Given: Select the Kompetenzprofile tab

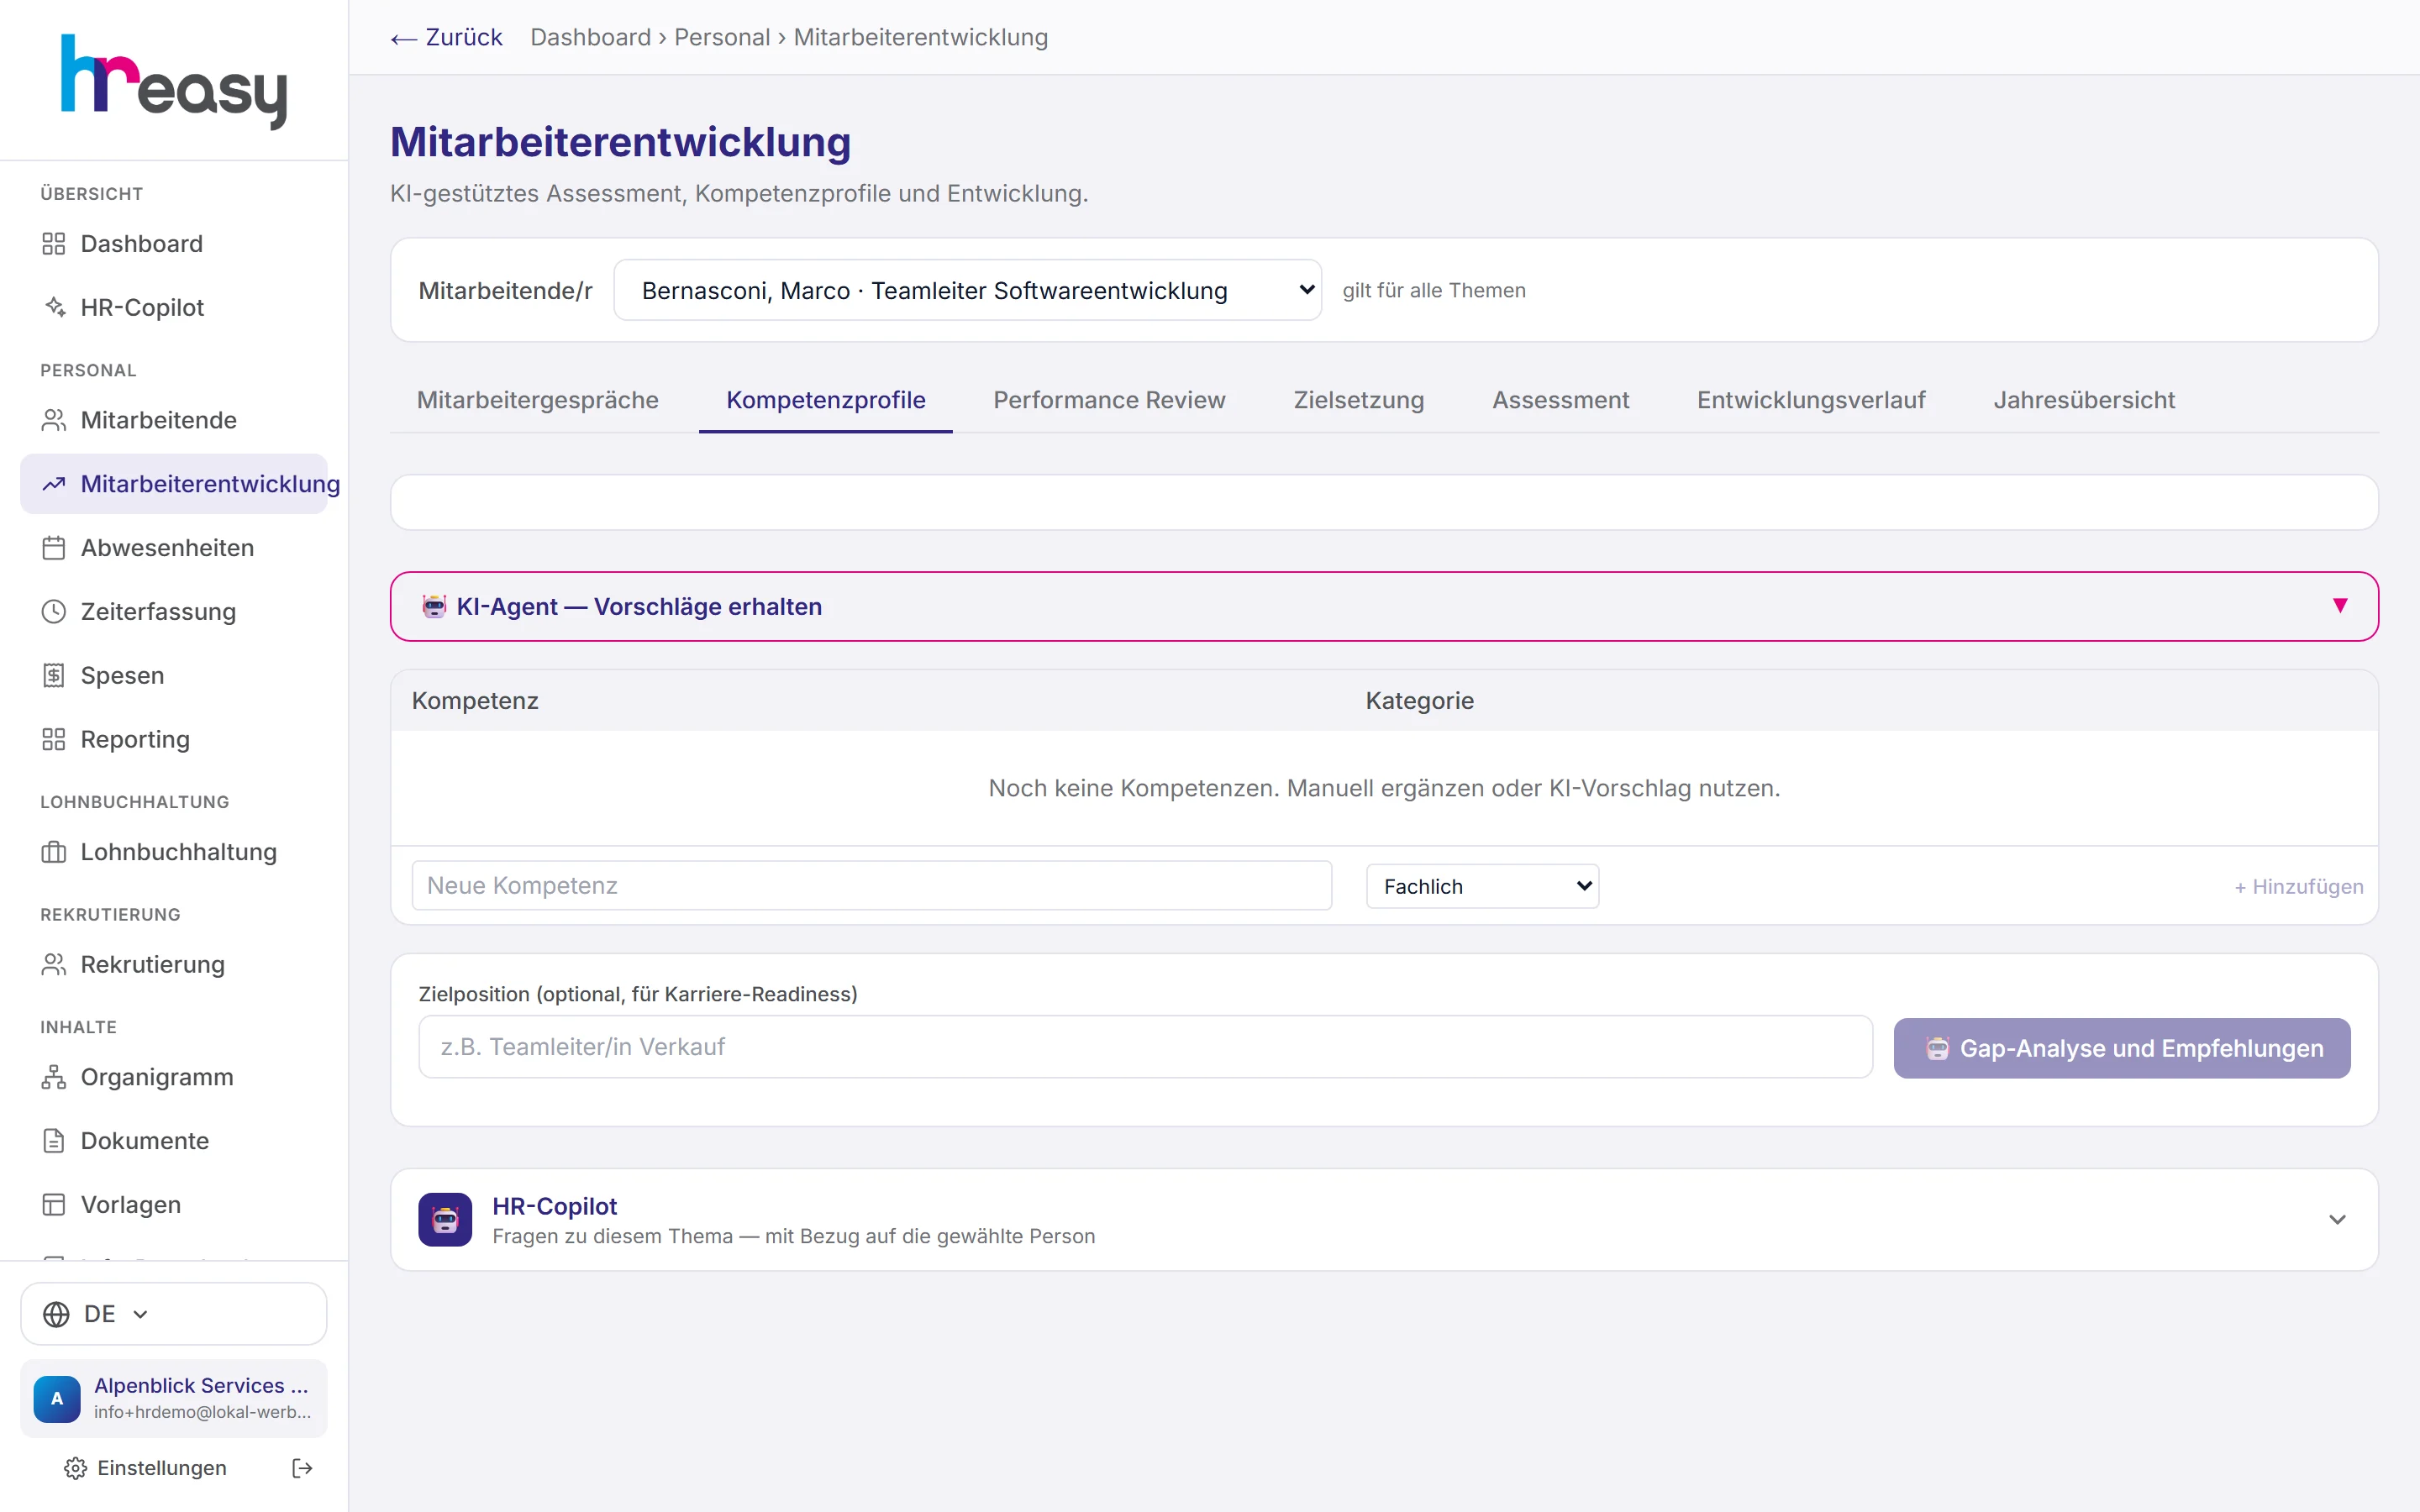Looking at the screenshot, I should (825, 400).
